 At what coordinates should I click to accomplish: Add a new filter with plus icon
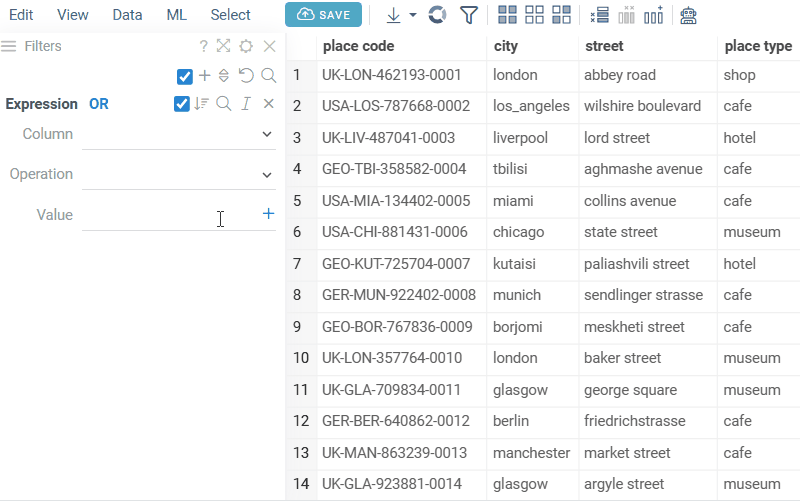coord(205,76)
